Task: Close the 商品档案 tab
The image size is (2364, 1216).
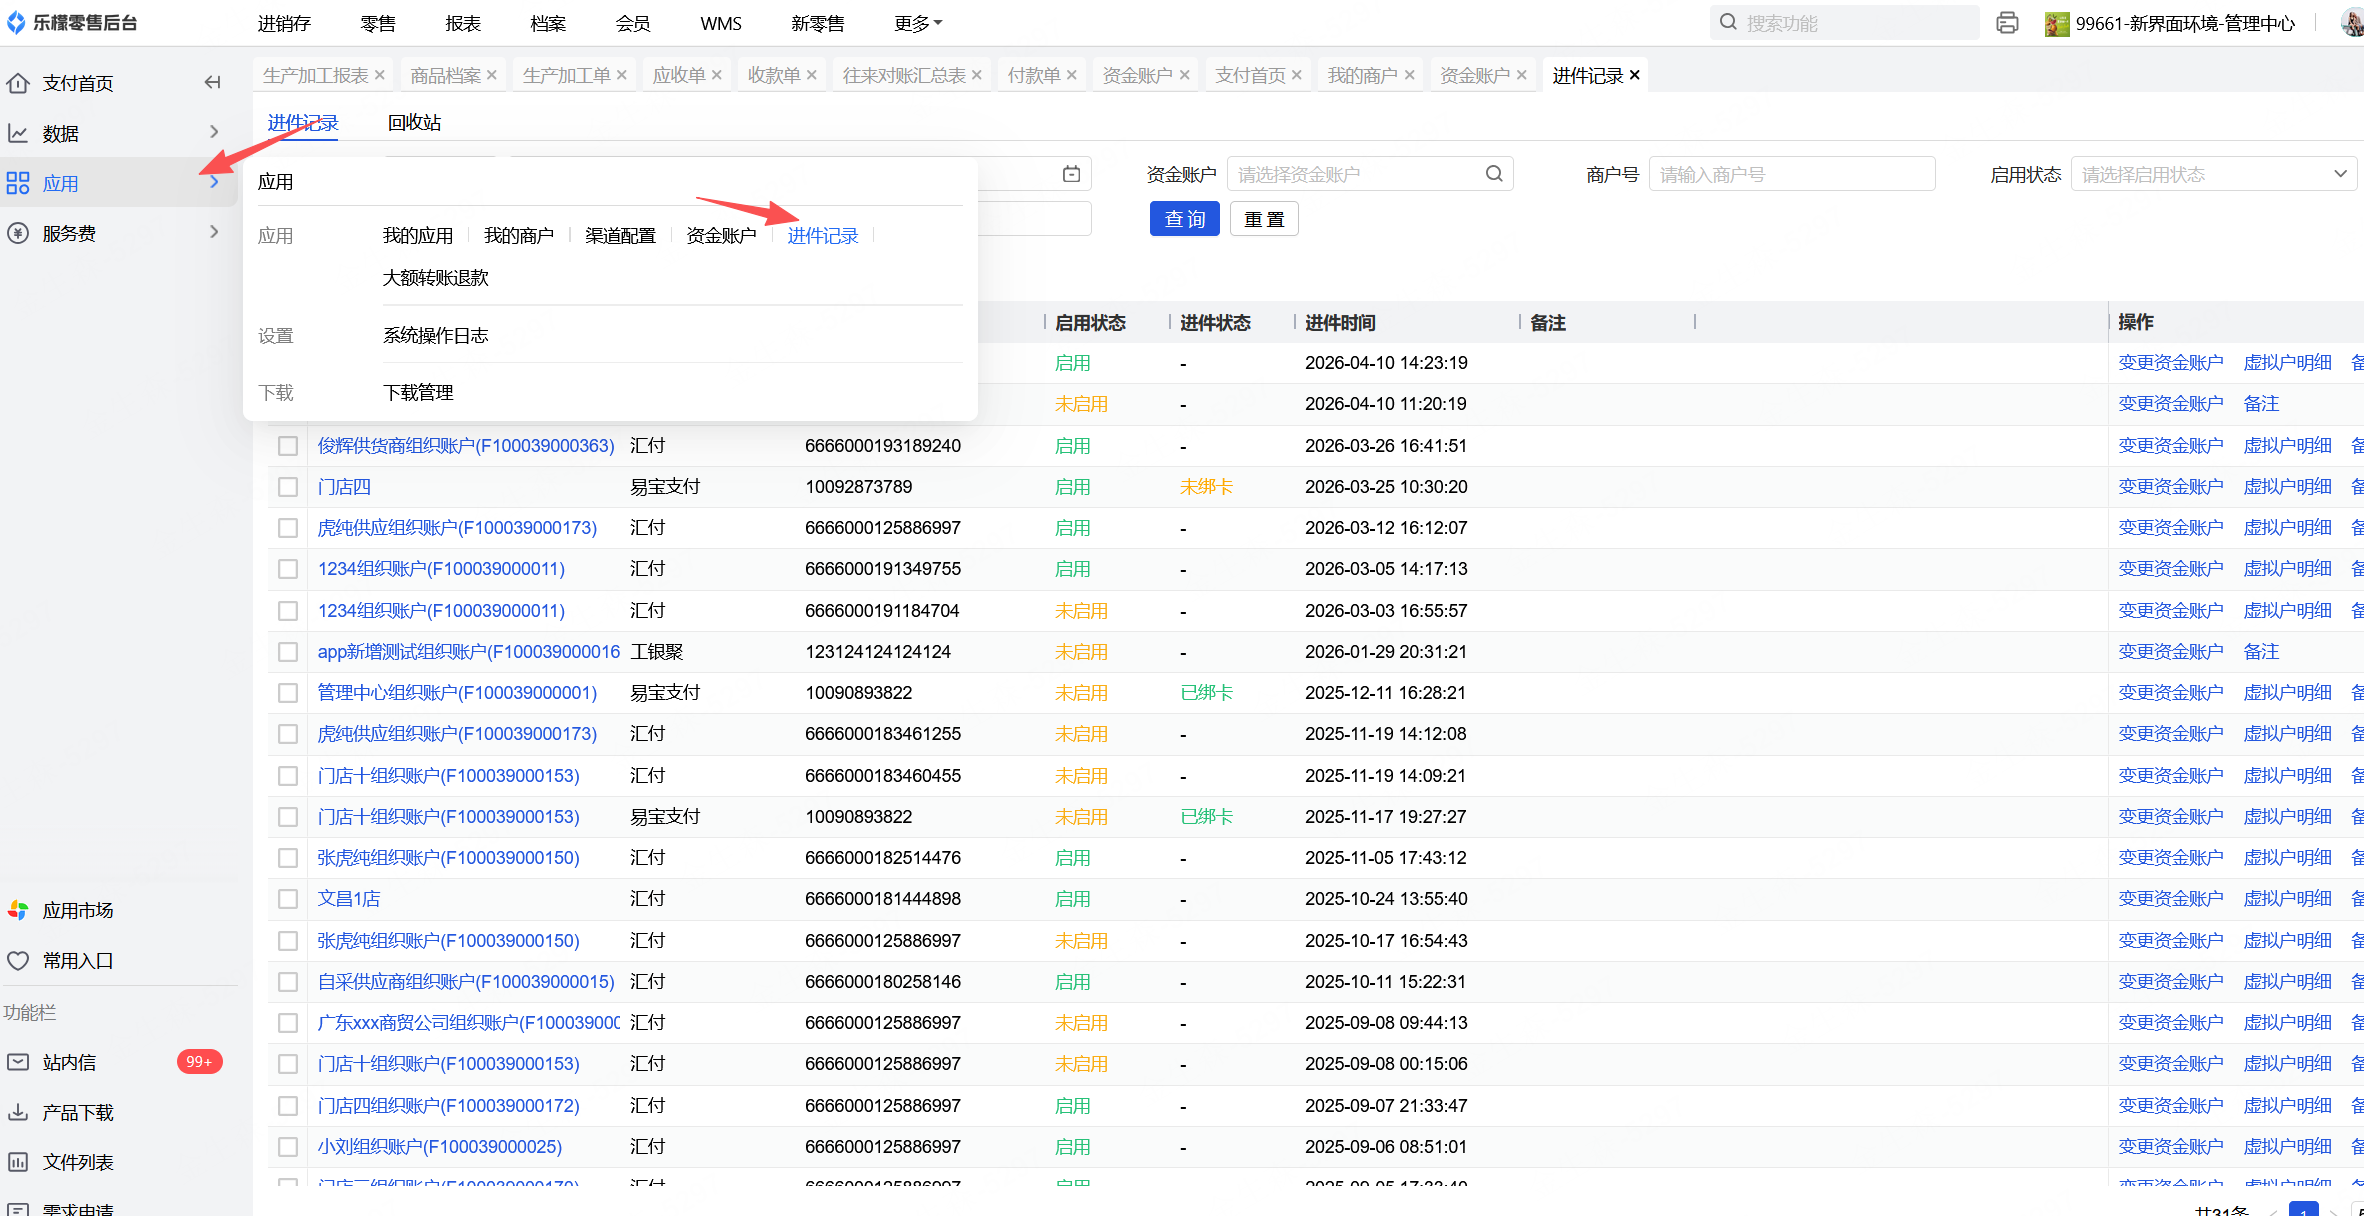Action: click(x=492, y=76)
